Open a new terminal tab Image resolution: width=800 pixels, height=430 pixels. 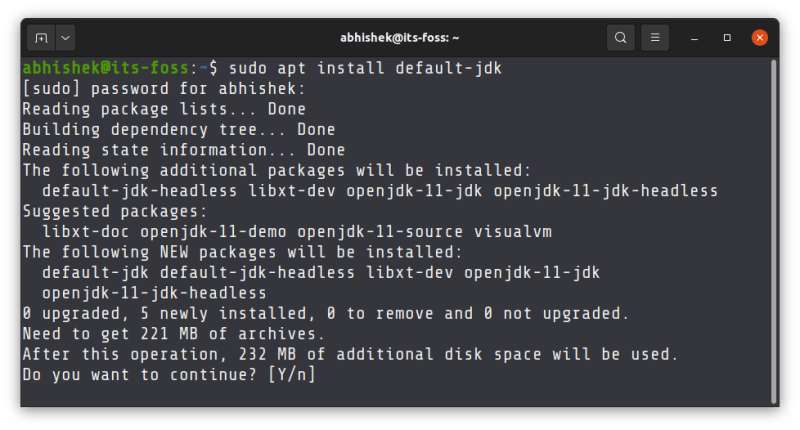coord(41,38)
